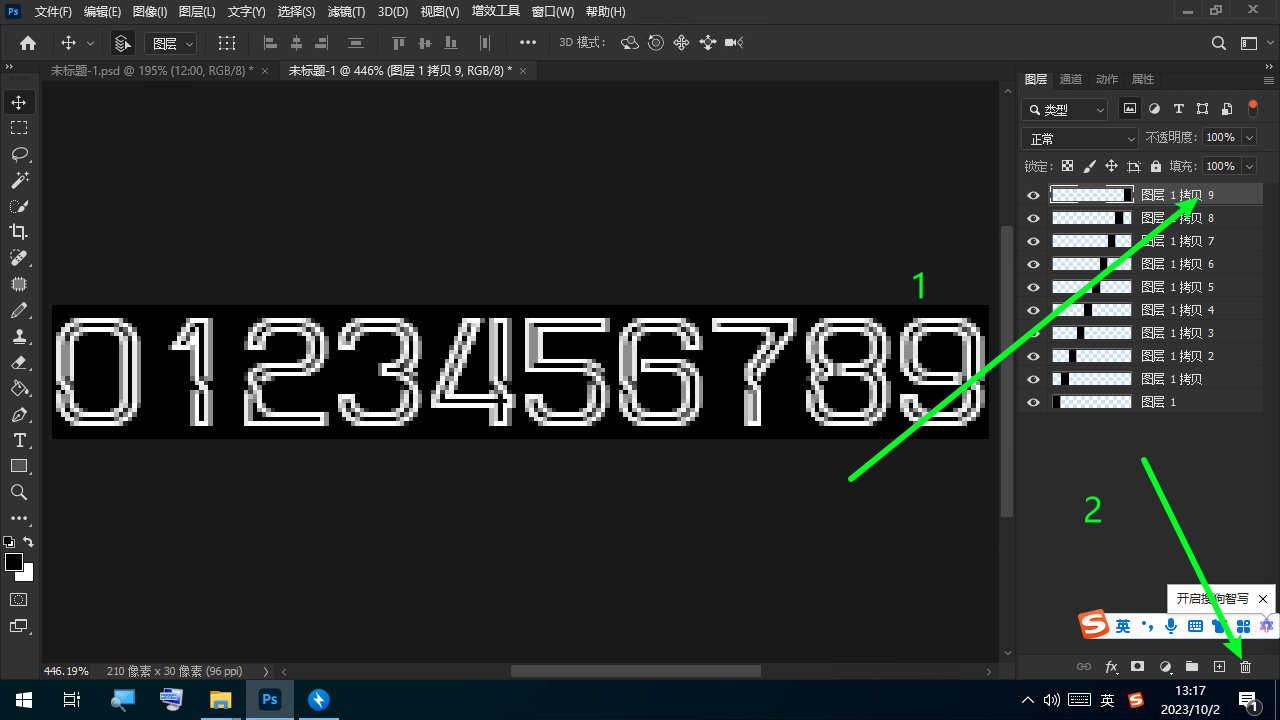Viewport: 1280px width, 720px height.
Task: Select the Magic Wand tool
Action: [19, 180]
